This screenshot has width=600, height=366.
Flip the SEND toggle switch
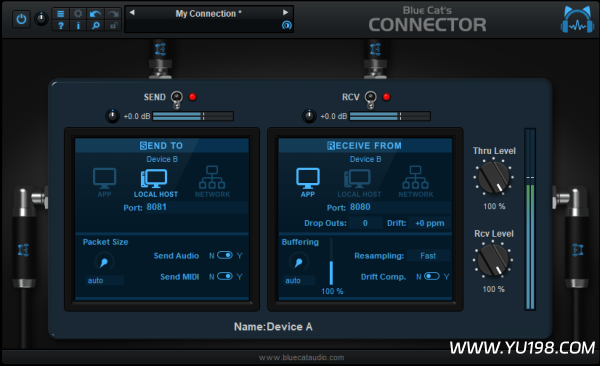click(176, 100)
